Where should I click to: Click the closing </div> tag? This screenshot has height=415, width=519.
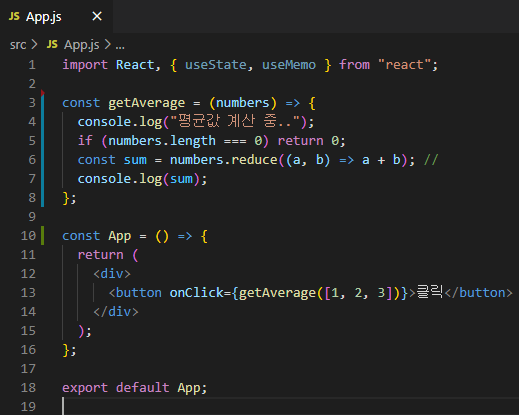click(x=116, y=312)
